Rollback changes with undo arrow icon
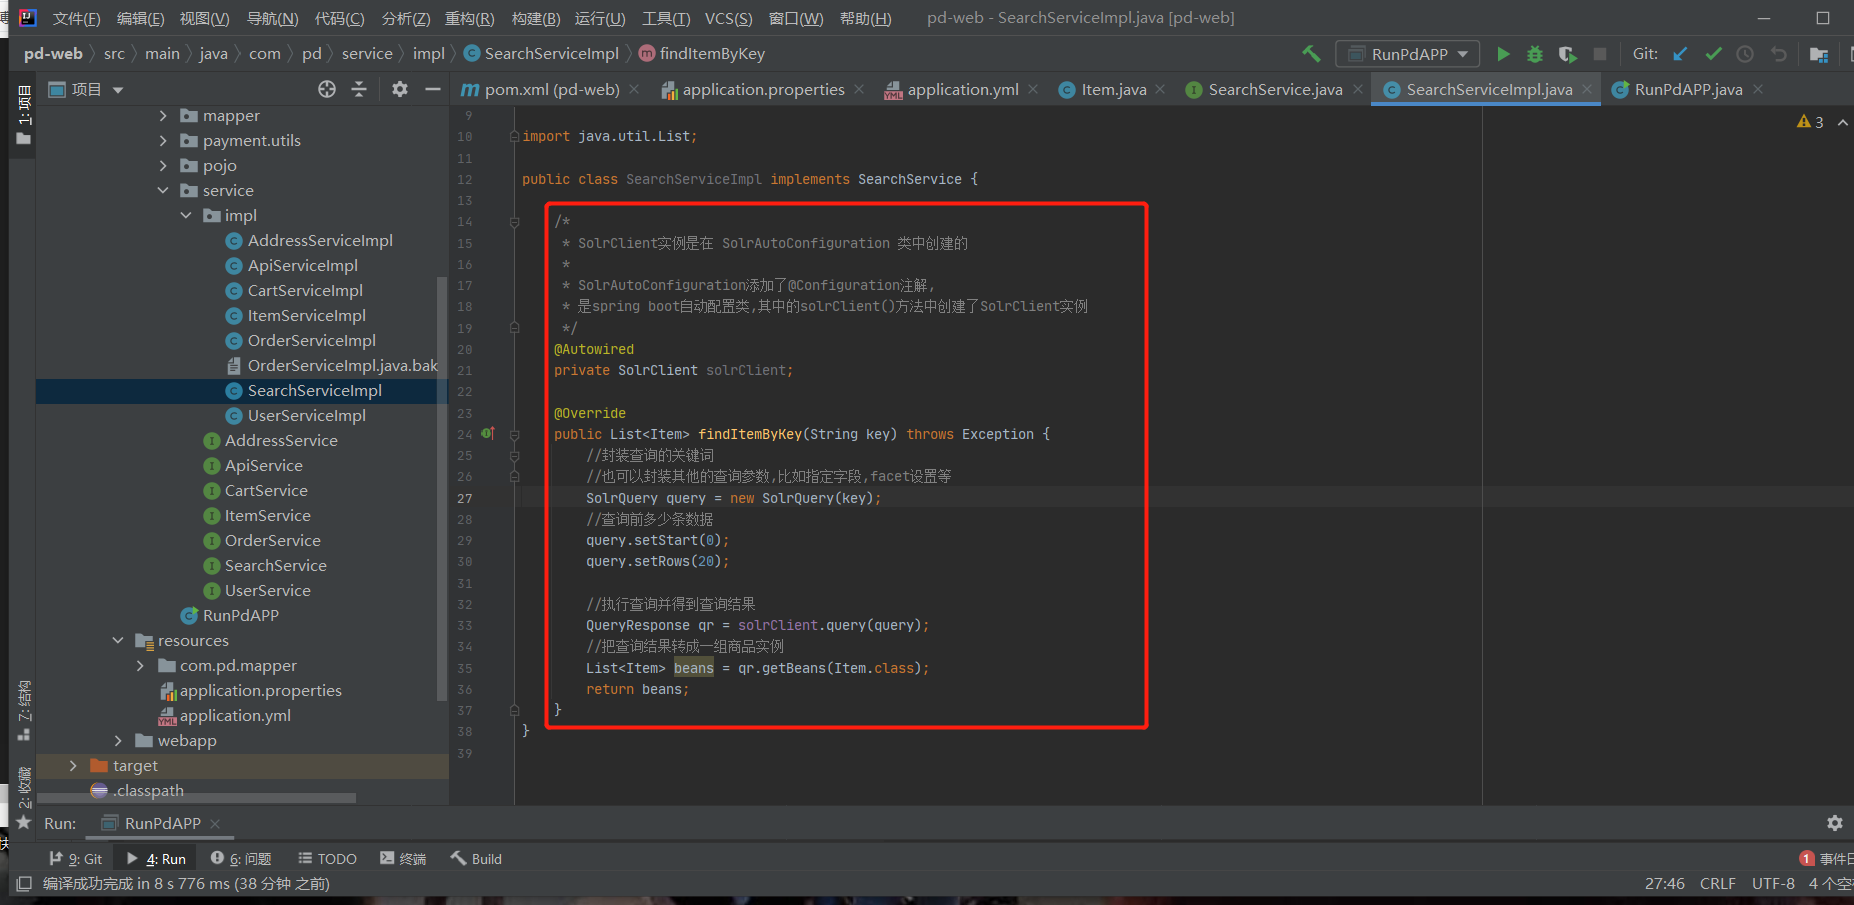 tap(1778, 54)
